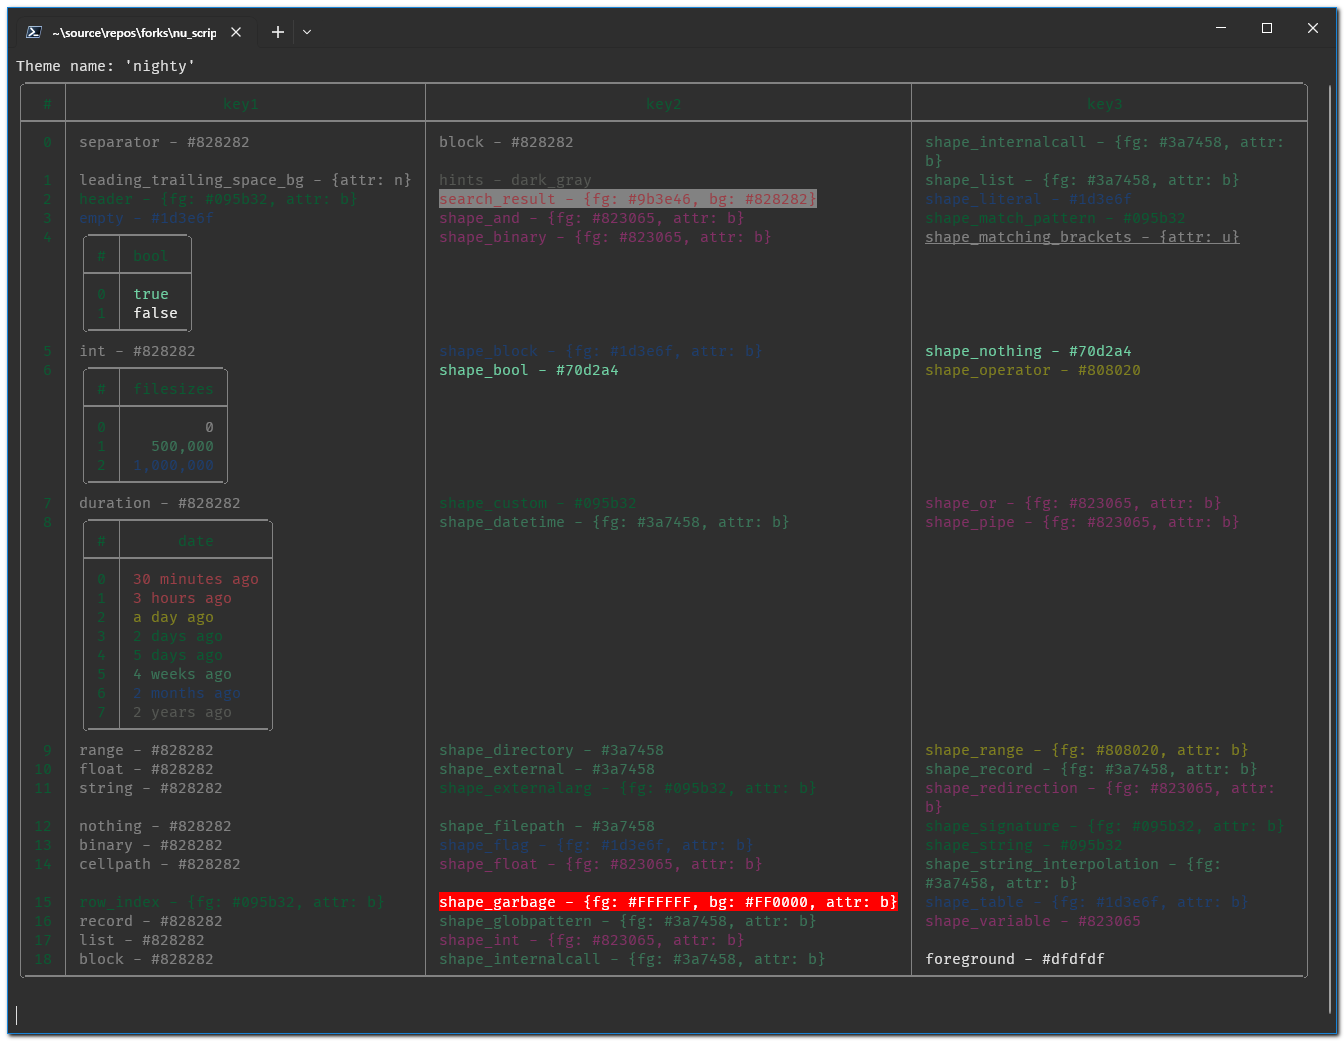Click the 'duration - #828282' entry
This screenshot has width=1344, height=1041.
coord(160,503)
